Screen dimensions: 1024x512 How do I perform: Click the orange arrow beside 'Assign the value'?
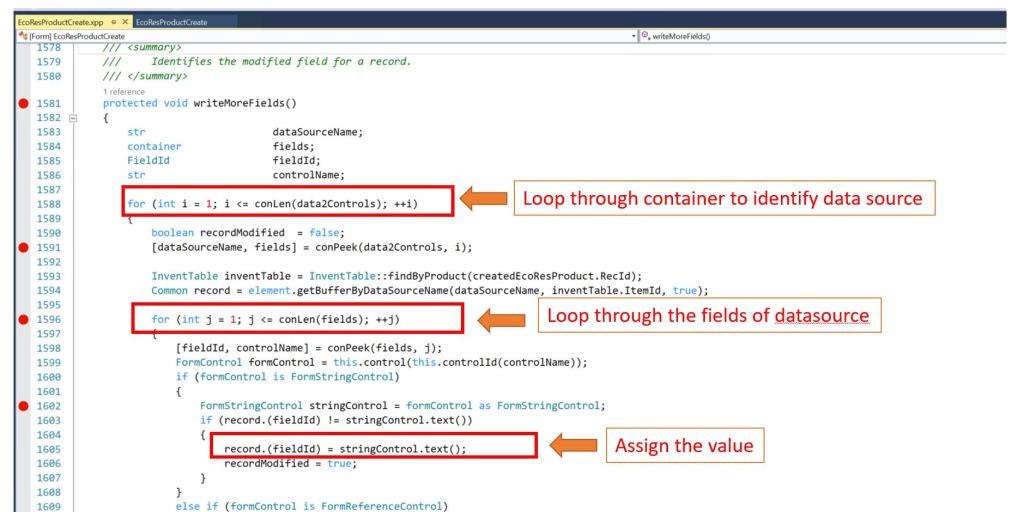point(570,445)
